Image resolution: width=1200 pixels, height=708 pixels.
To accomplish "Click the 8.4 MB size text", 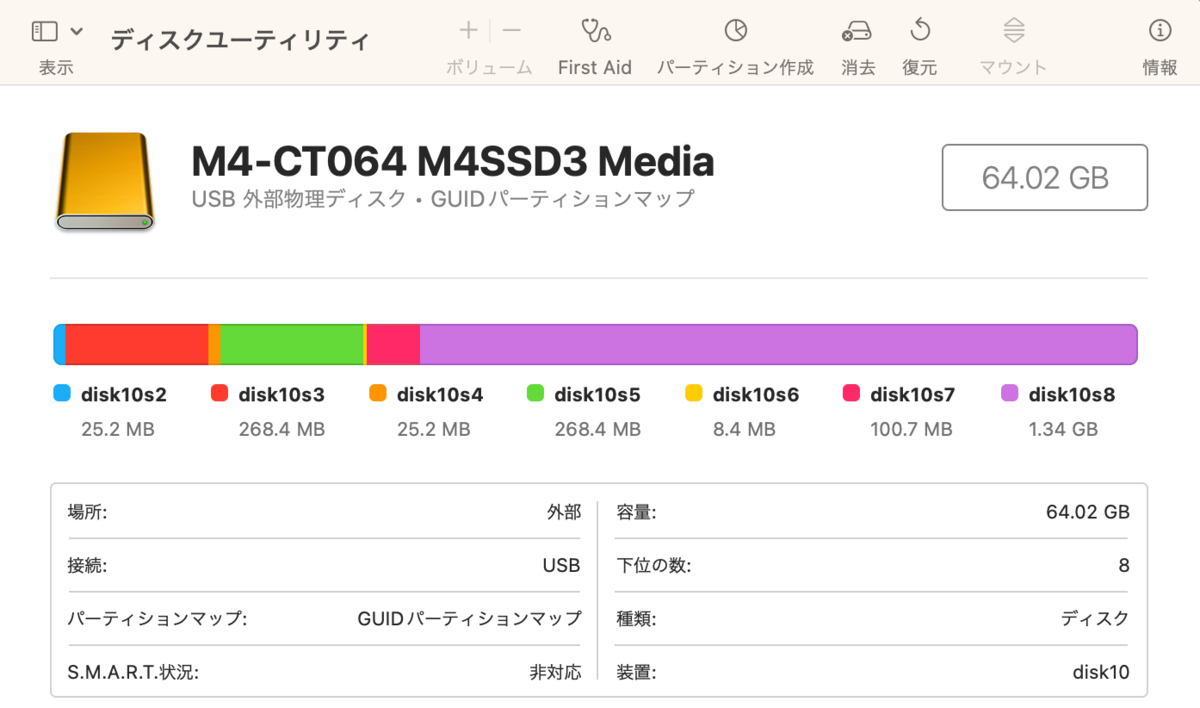I will coord(744,430).
